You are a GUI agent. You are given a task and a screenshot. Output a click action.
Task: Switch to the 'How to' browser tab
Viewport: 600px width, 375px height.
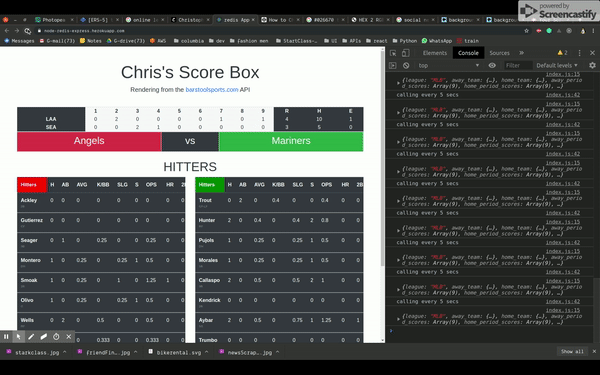(280, 20)
